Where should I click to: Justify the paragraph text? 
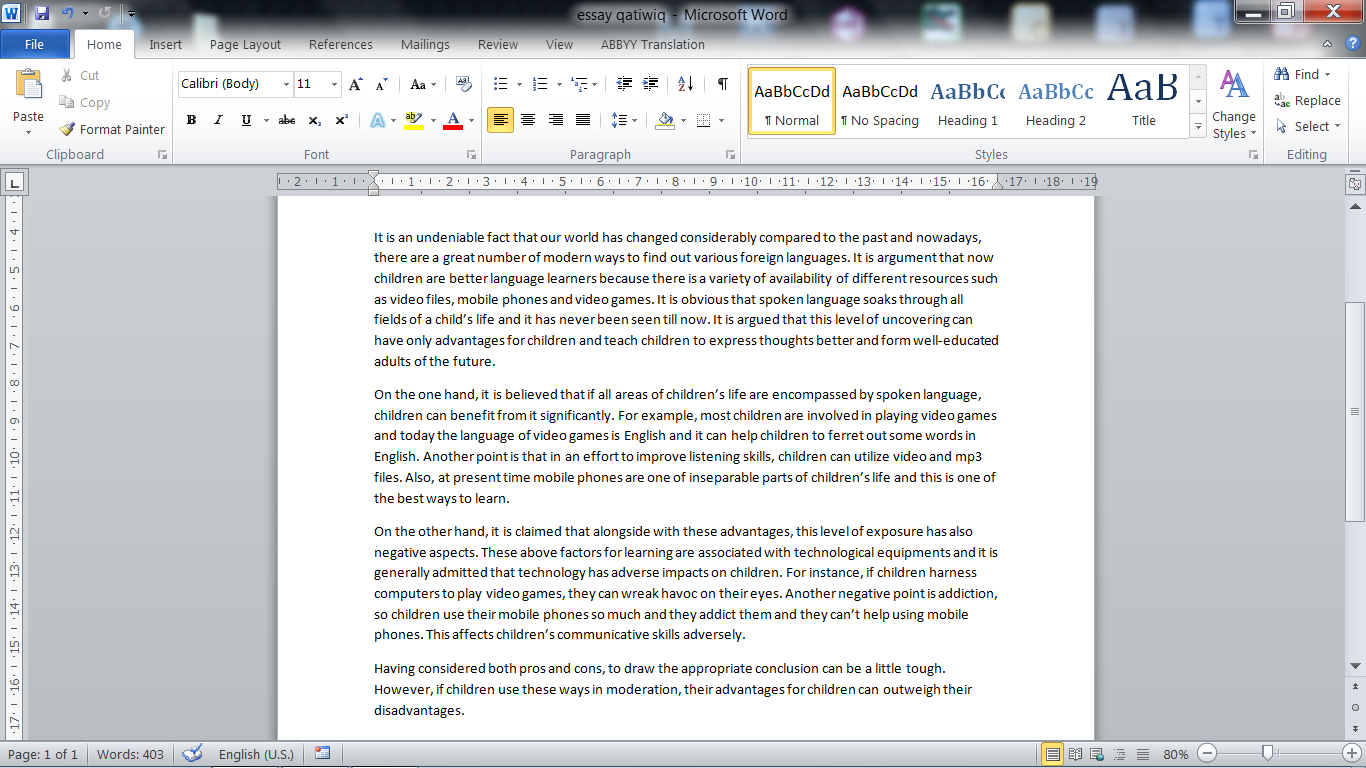click(x=582, y=120)
